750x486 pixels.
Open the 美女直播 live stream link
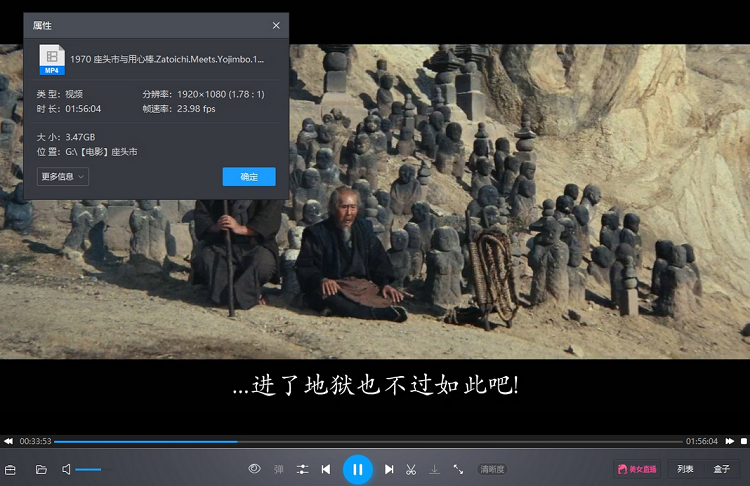tap(637, 469)
